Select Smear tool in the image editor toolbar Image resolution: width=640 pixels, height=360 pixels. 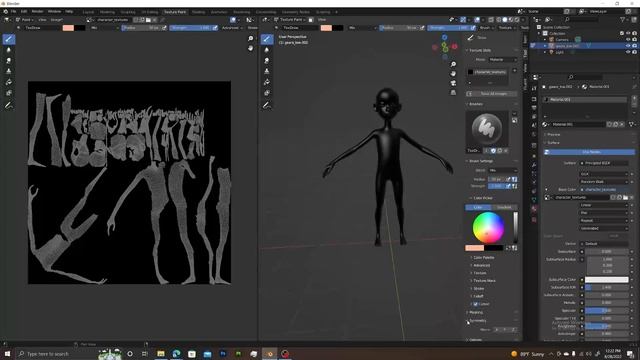click(9, 60)
